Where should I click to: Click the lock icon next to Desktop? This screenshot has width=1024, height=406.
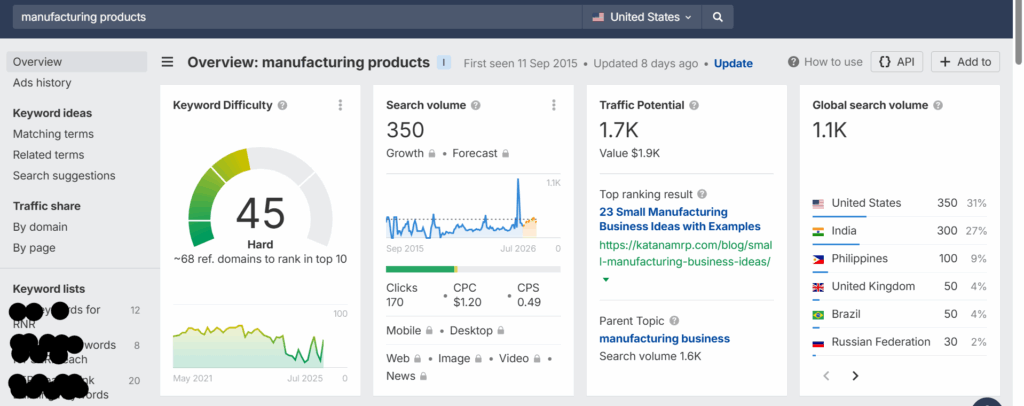pyautogui.click(x=501, y=331)
